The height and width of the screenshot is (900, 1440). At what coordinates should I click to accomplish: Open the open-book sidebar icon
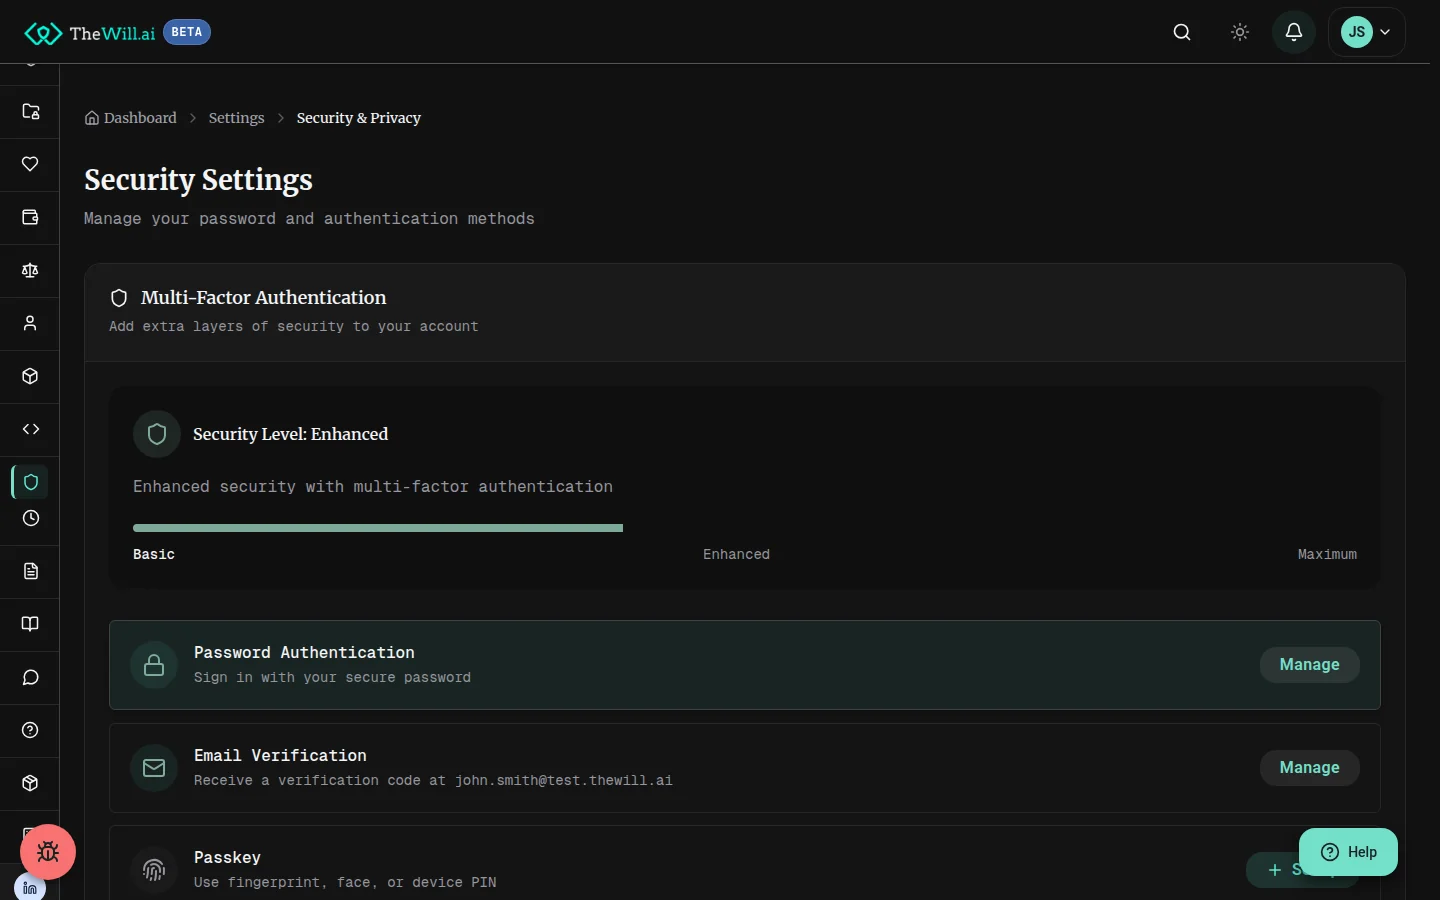[31, 624]
